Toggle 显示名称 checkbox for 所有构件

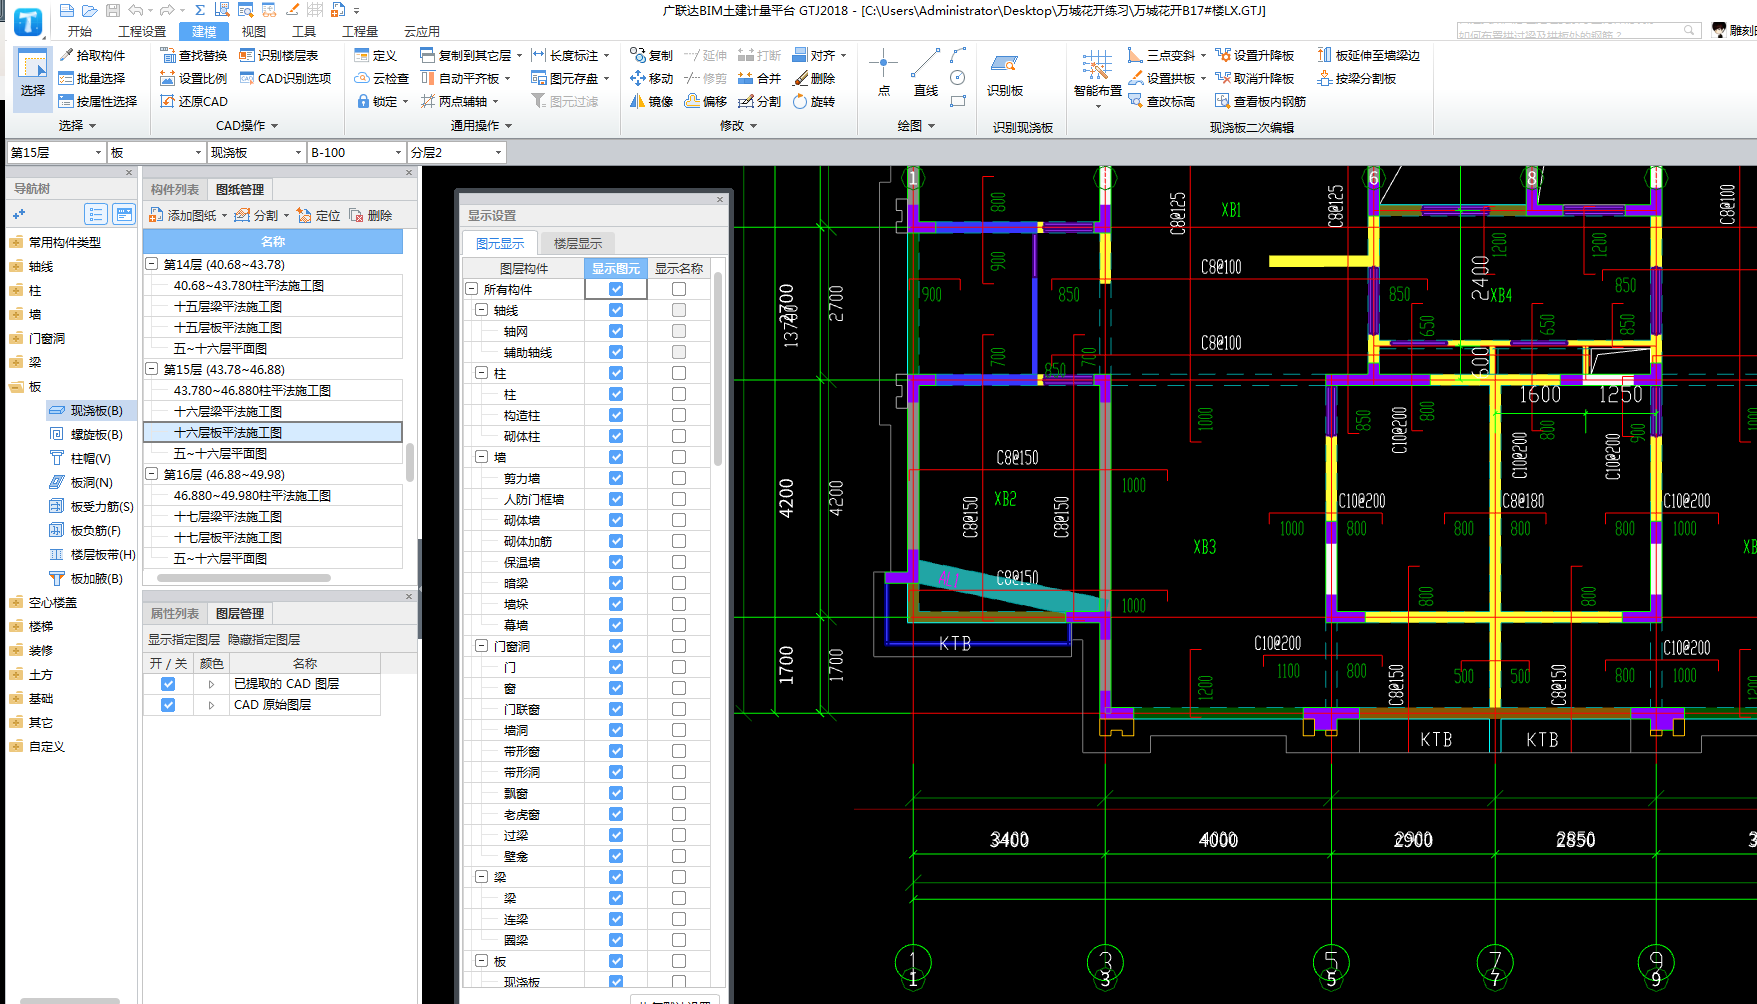[679, 289]
